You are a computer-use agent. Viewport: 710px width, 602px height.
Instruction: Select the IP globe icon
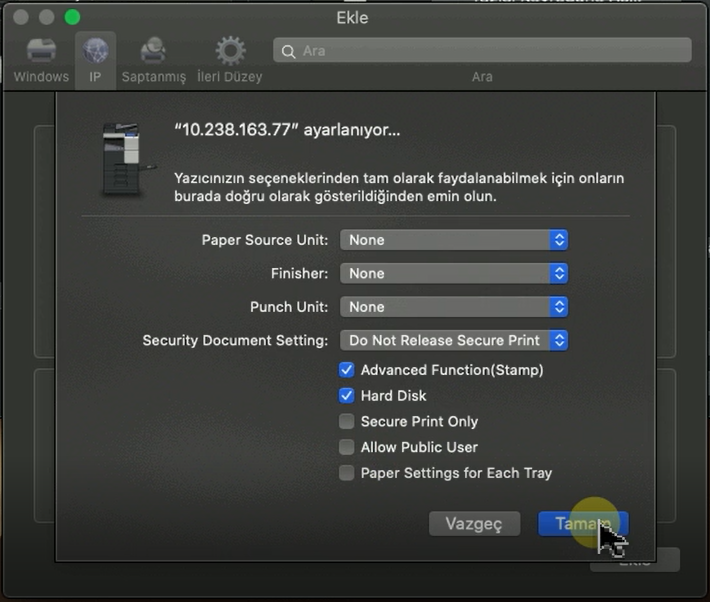[95, 50]
